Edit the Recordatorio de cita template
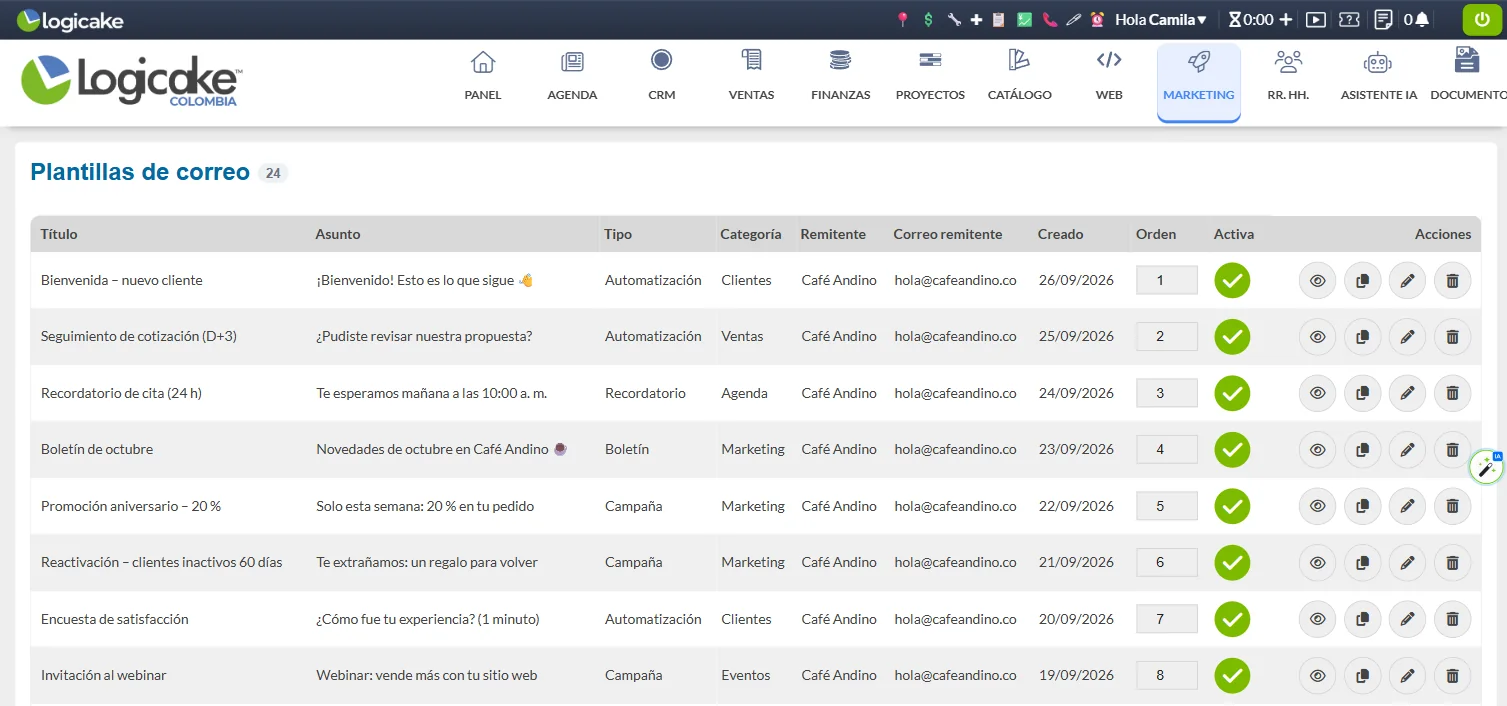The width and height of the screenshot is (1507, 706). pos(1407,394)
